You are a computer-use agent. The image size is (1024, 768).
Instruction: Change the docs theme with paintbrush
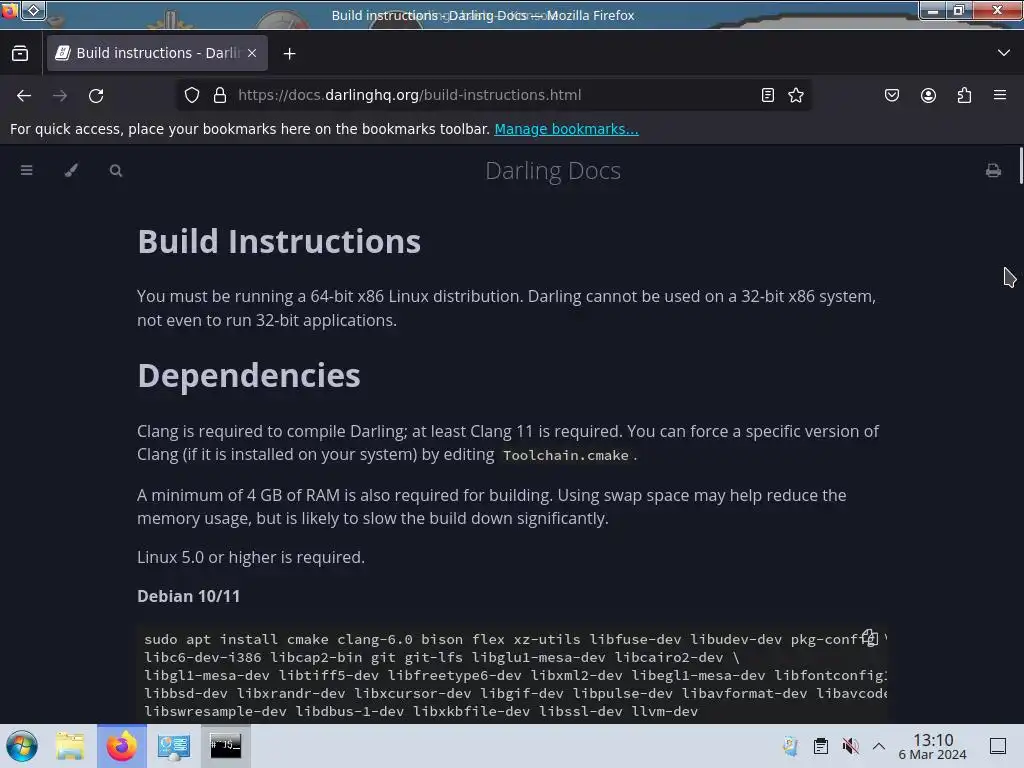point(71,170)
